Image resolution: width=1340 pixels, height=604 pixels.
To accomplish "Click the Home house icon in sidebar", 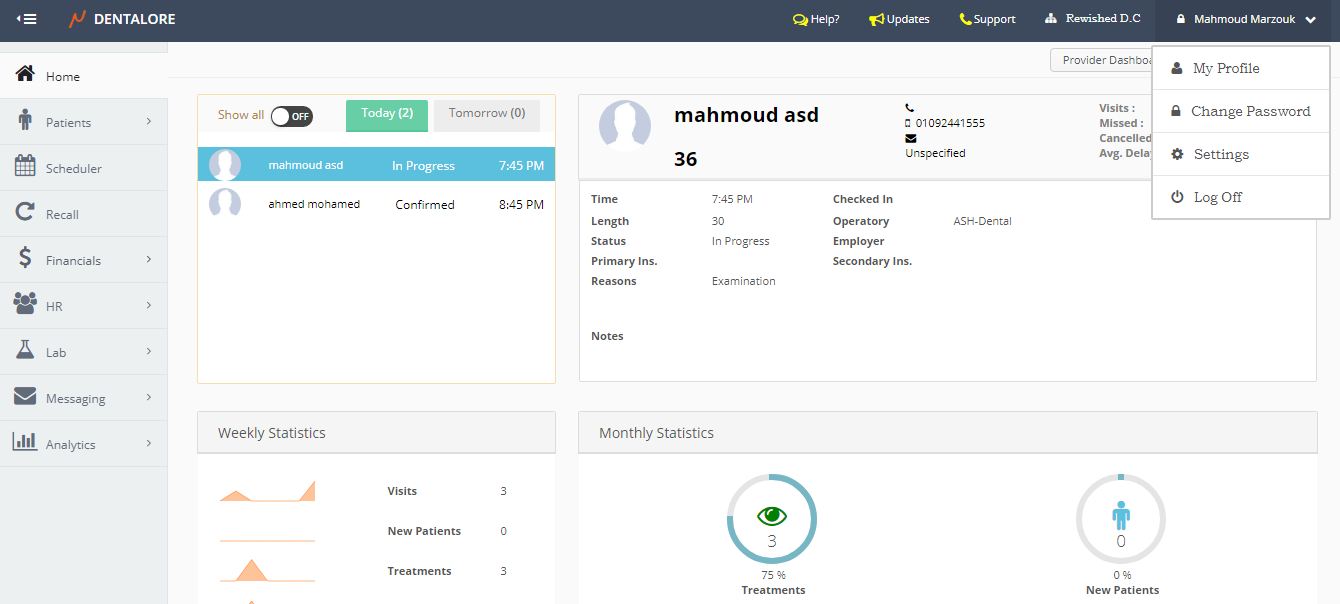I will (25, 75).
